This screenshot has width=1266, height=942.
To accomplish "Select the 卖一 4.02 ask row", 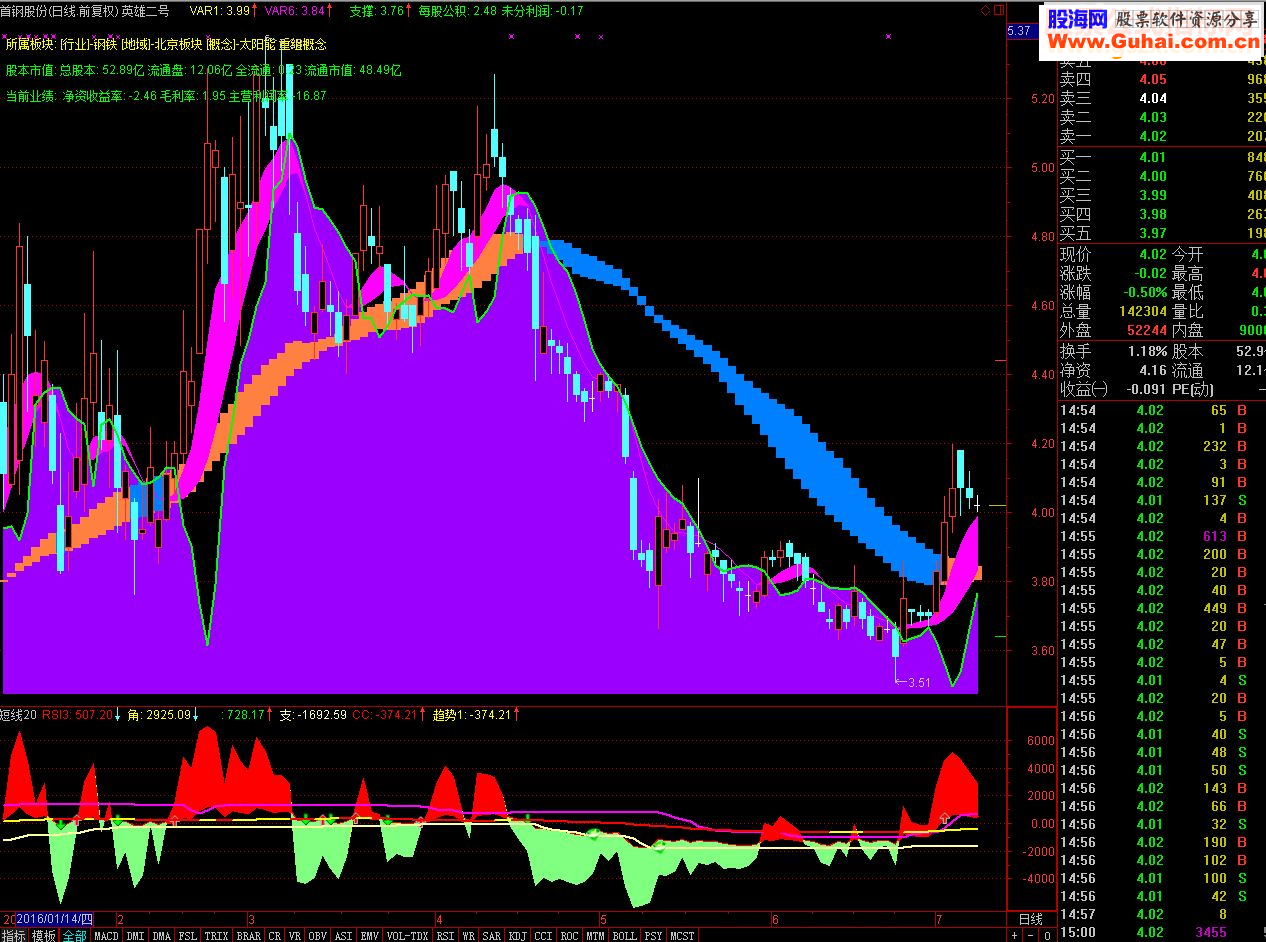I will (x=1162, y=136).
